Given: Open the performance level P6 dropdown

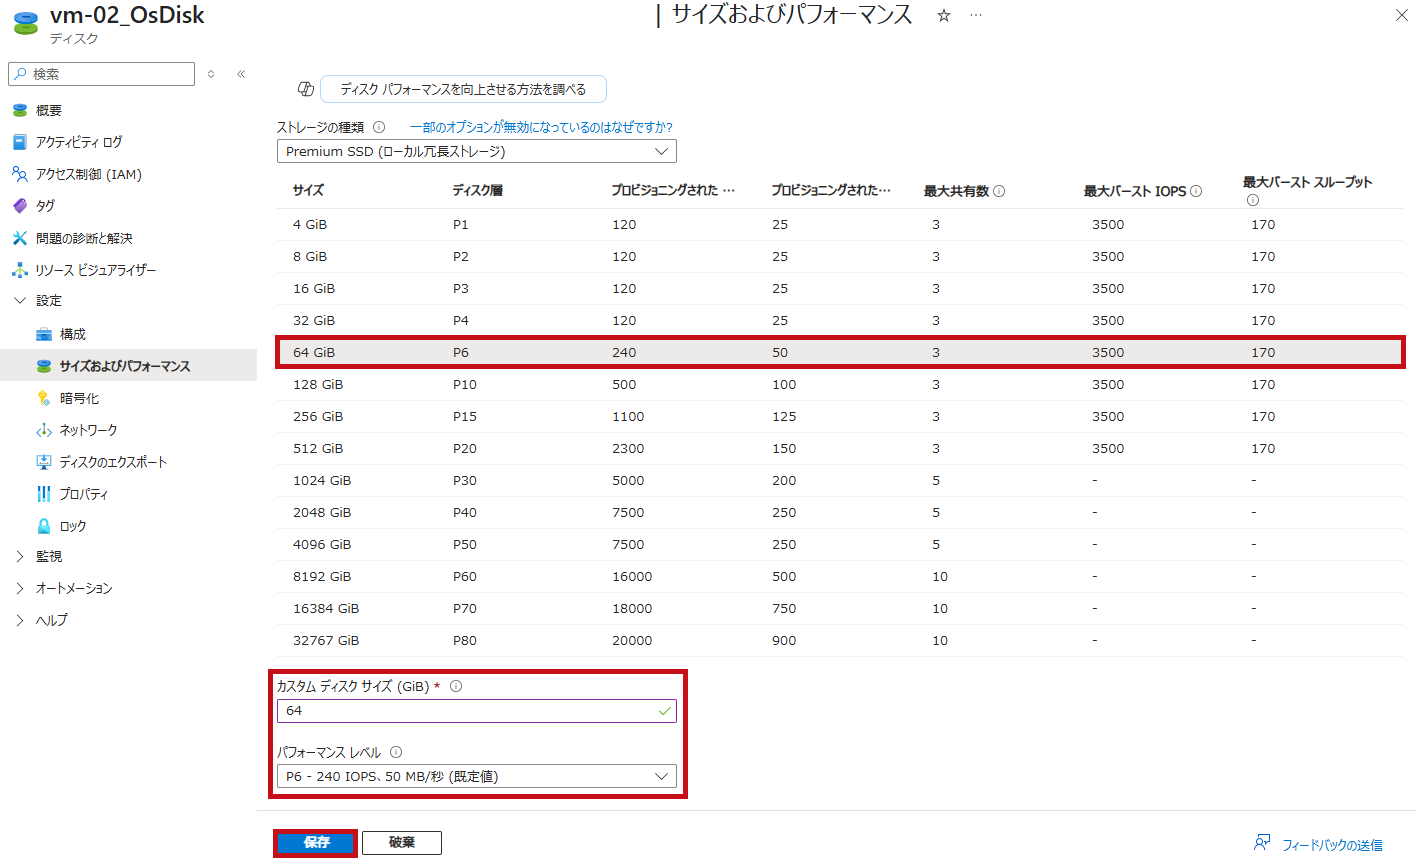Looking at the screenshot, I should (477, 776).
